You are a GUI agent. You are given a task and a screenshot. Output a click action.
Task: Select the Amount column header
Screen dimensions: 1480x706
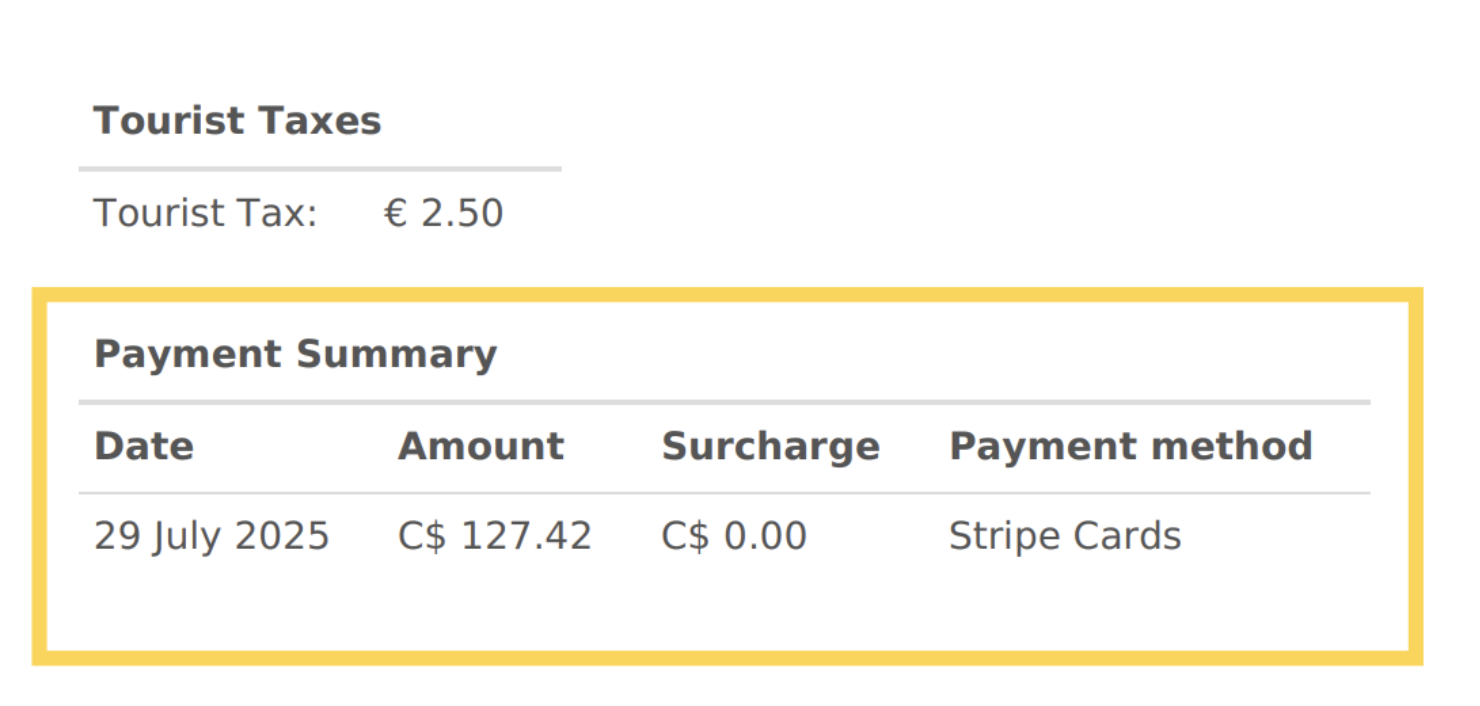pos(481,446)
